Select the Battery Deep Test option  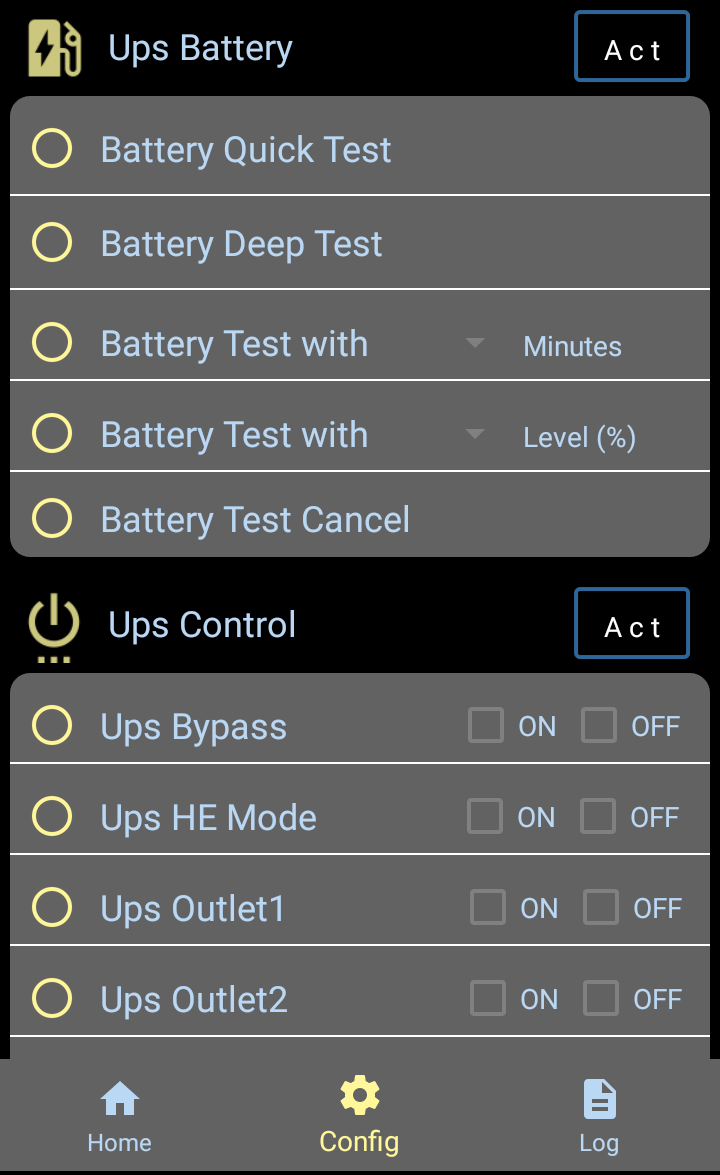pyautogui.click(x=52, y=243)
